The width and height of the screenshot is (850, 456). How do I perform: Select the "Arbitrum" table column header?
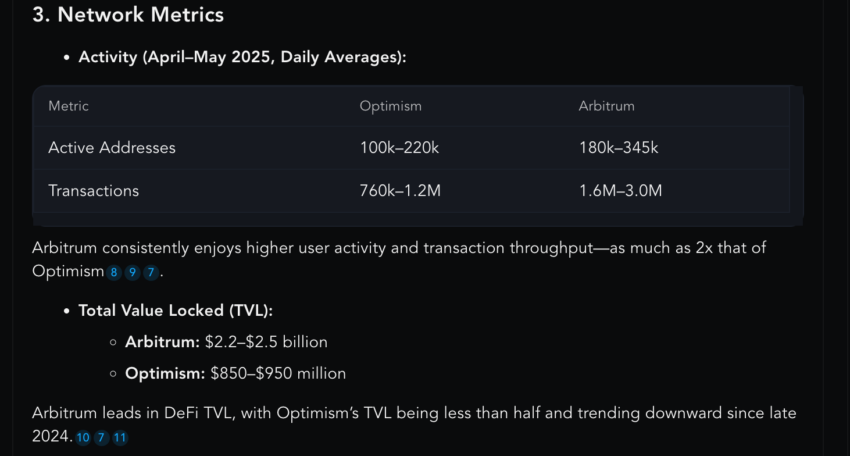(606, 106)
